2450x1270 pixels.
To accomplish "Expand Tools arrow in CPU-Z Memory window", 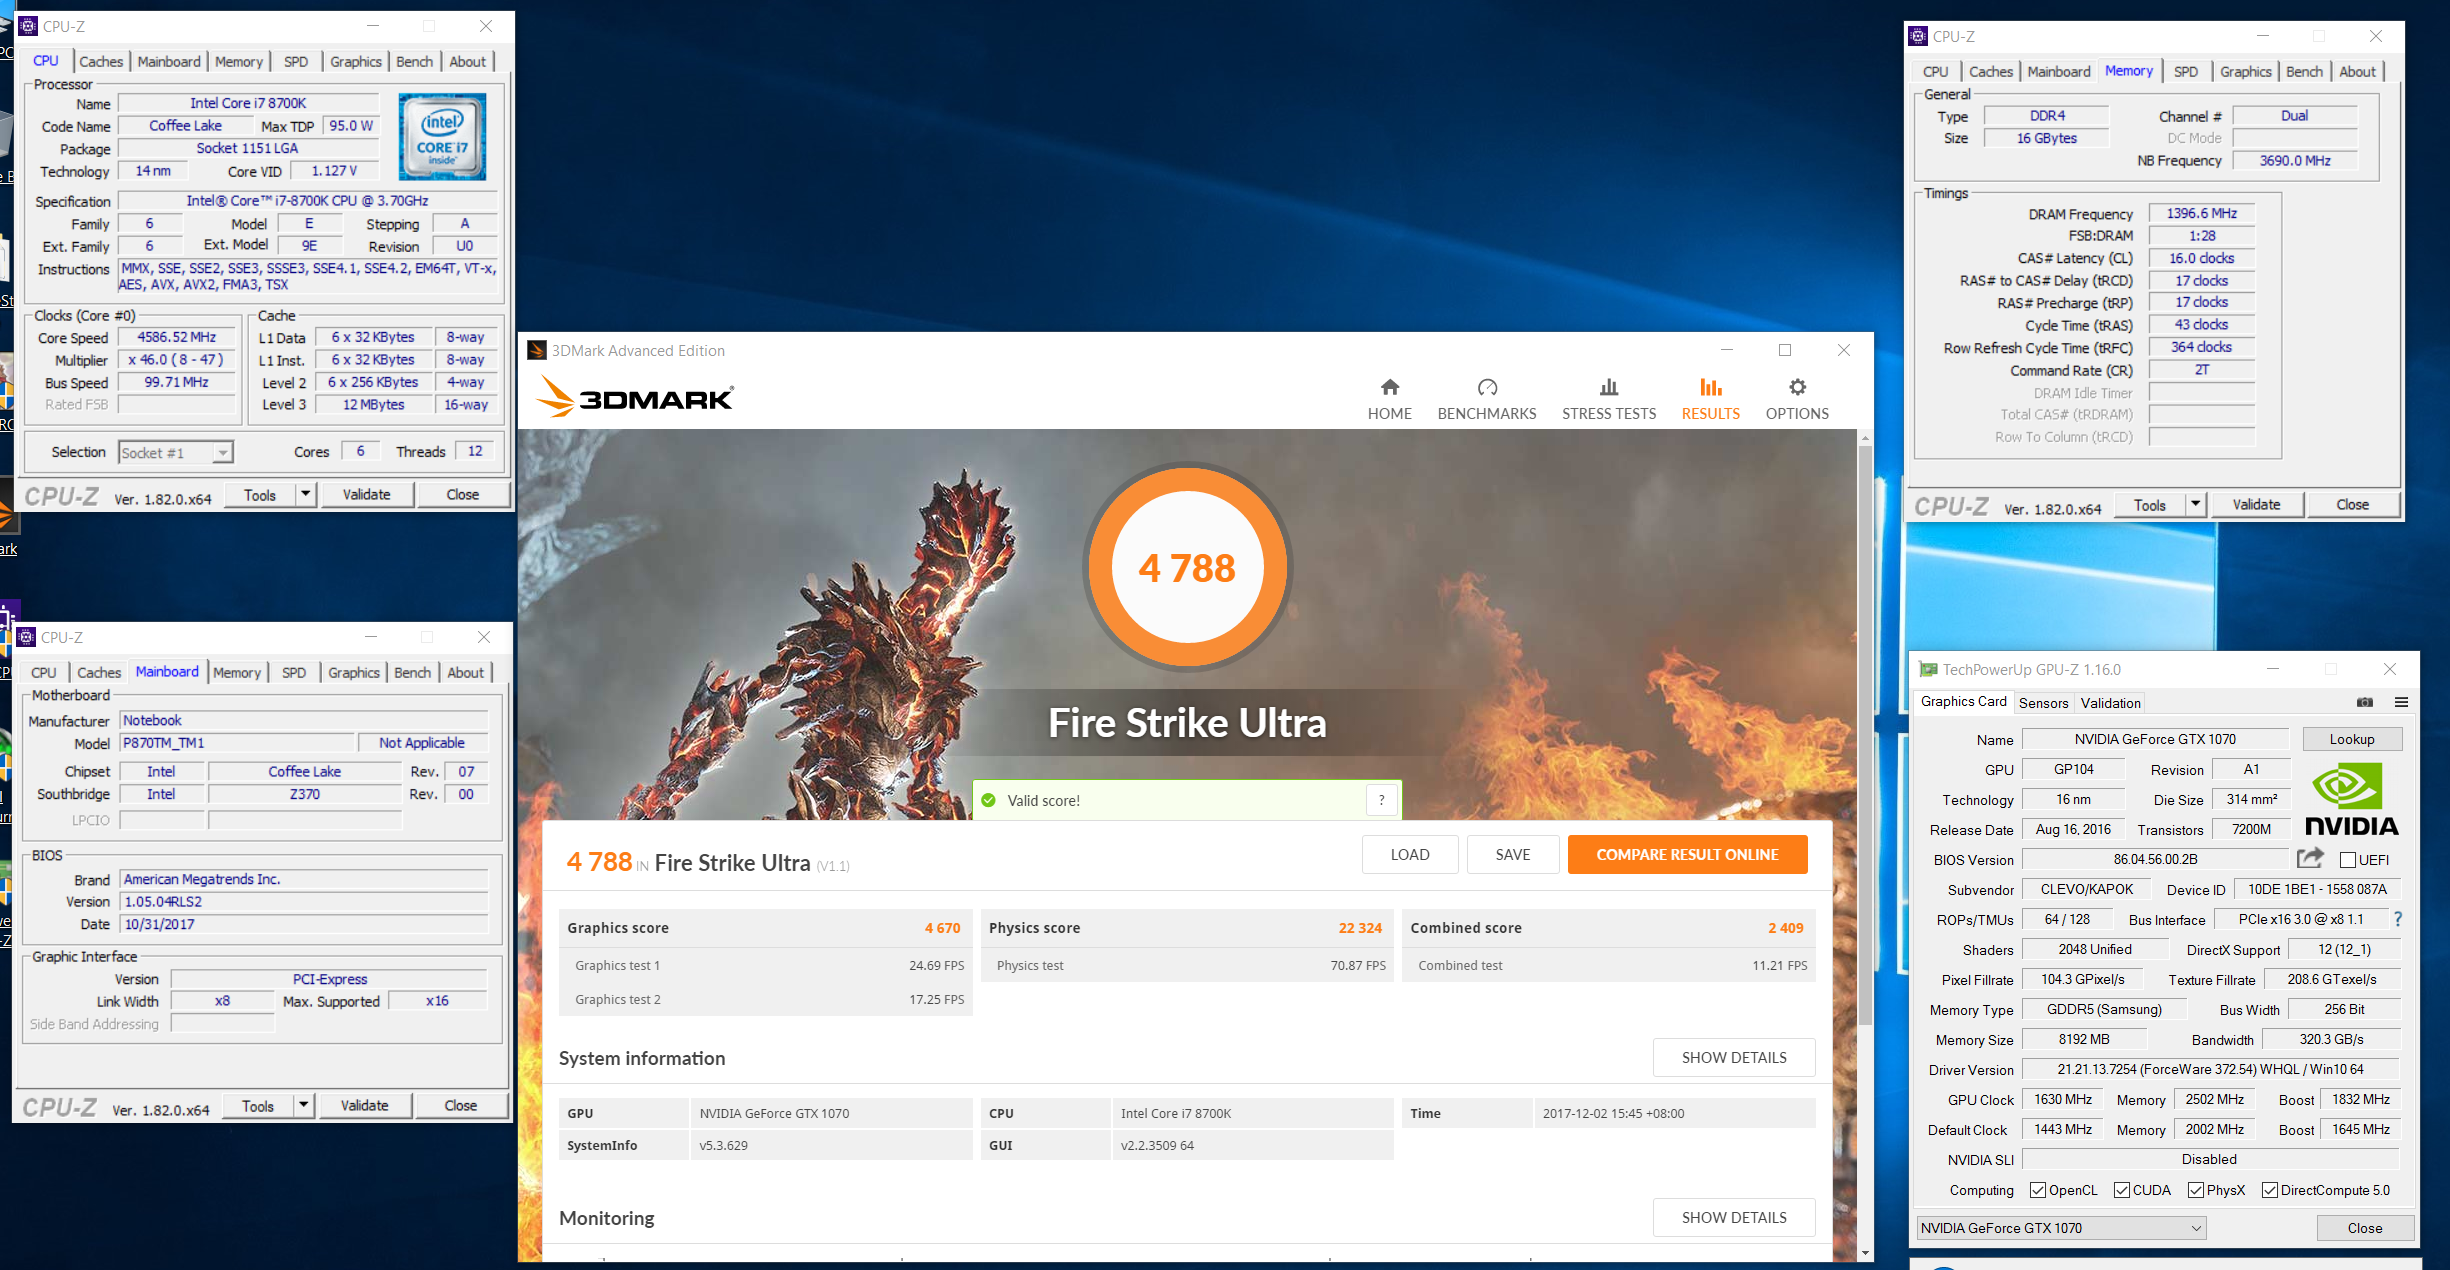I will (2196, 504).
